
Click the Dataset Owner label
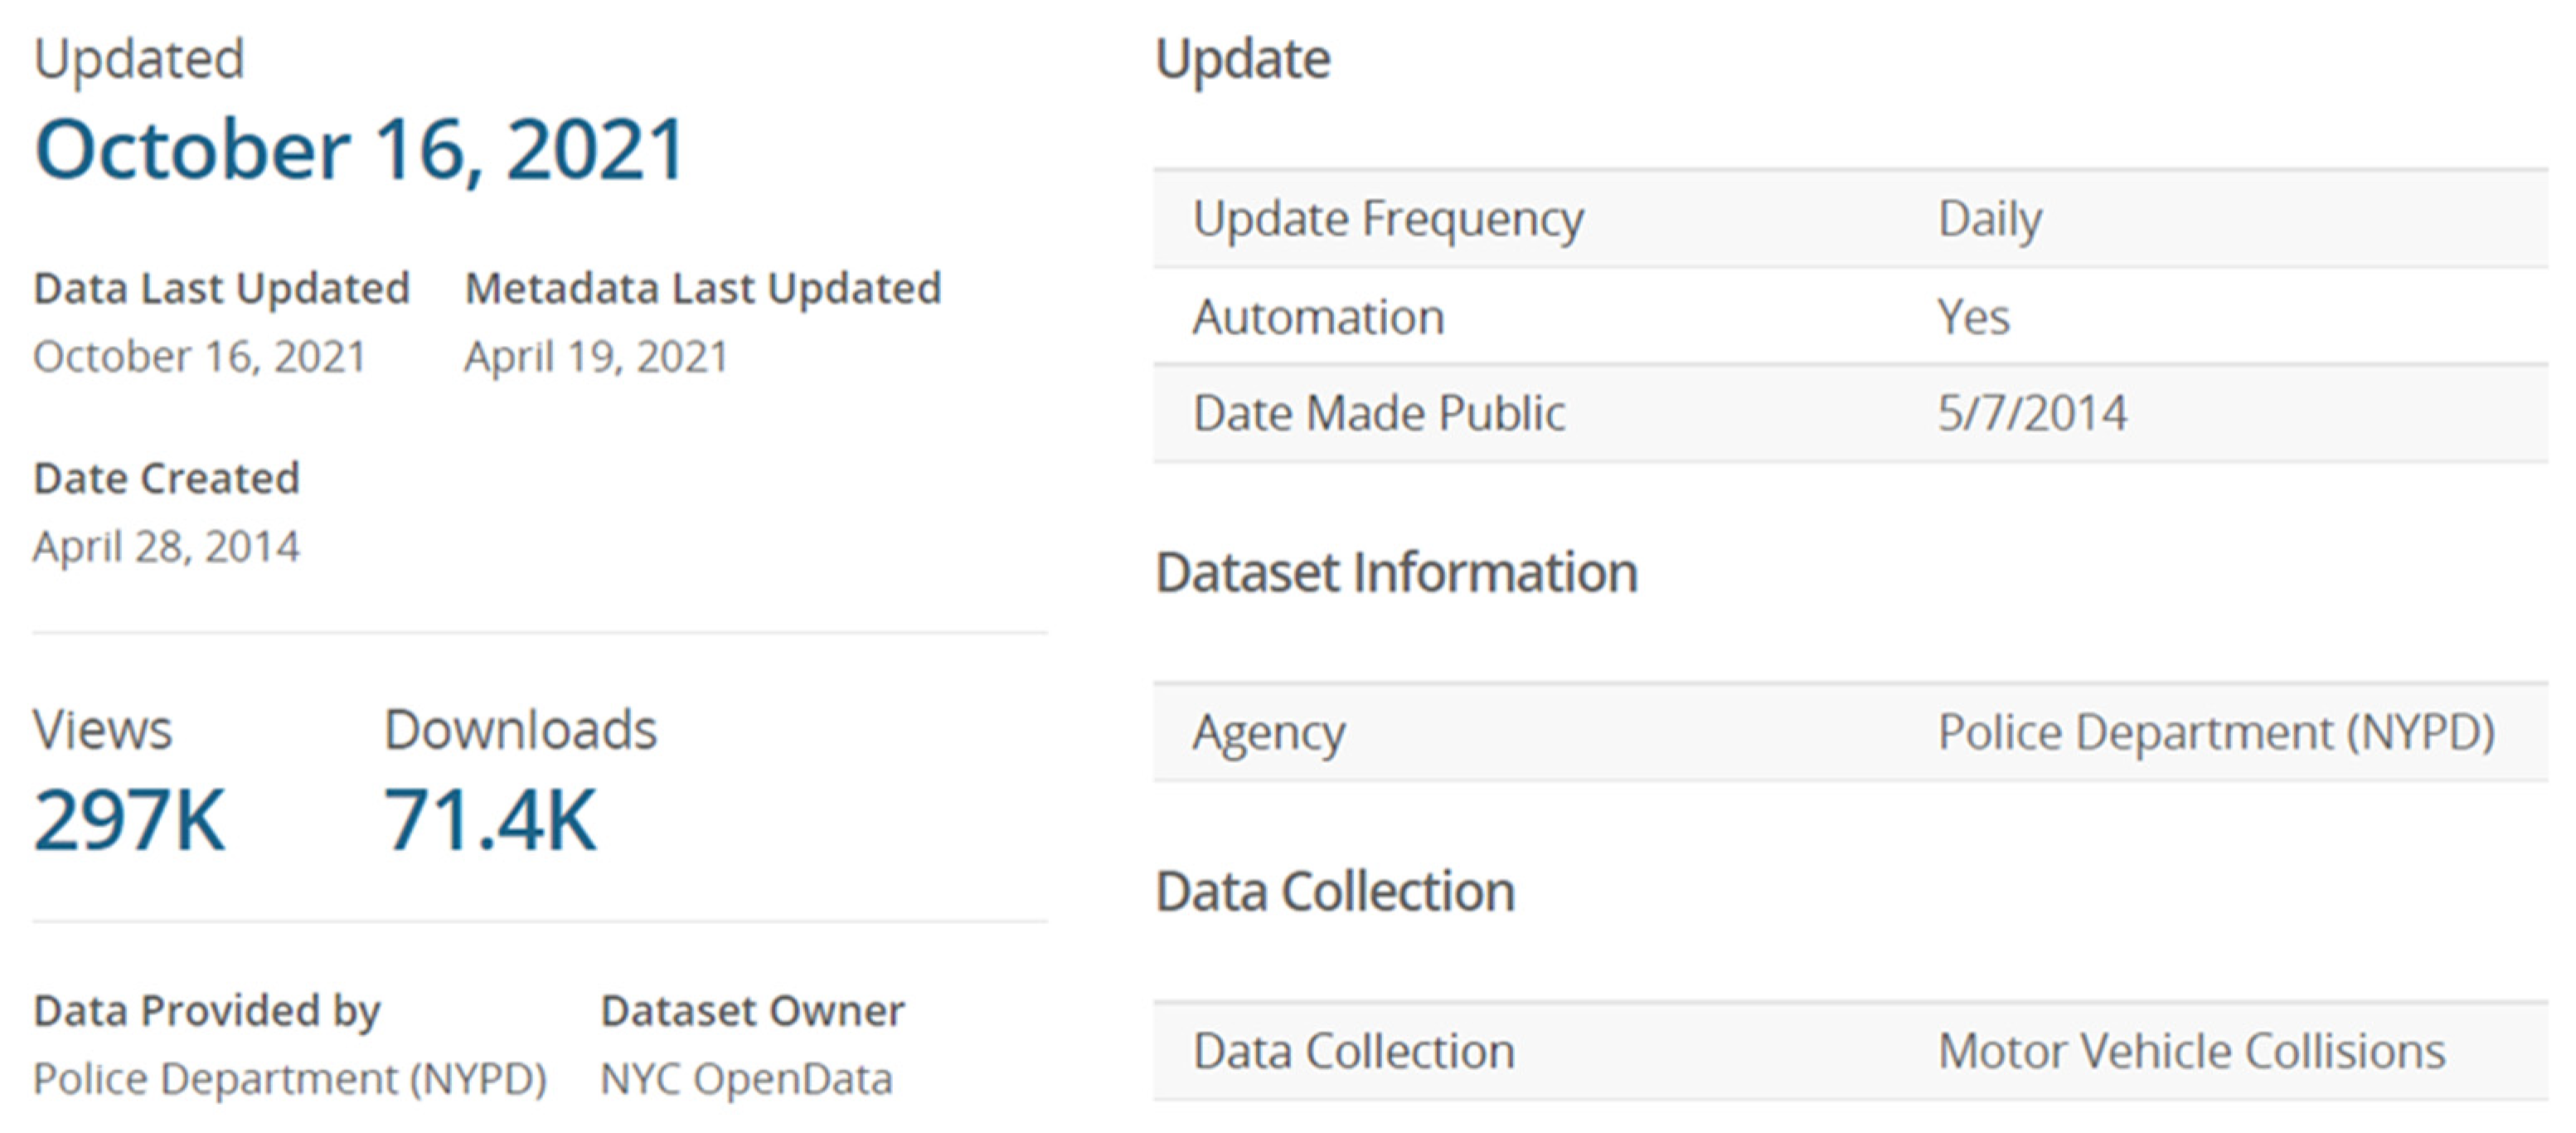(x=752, y=1011)
